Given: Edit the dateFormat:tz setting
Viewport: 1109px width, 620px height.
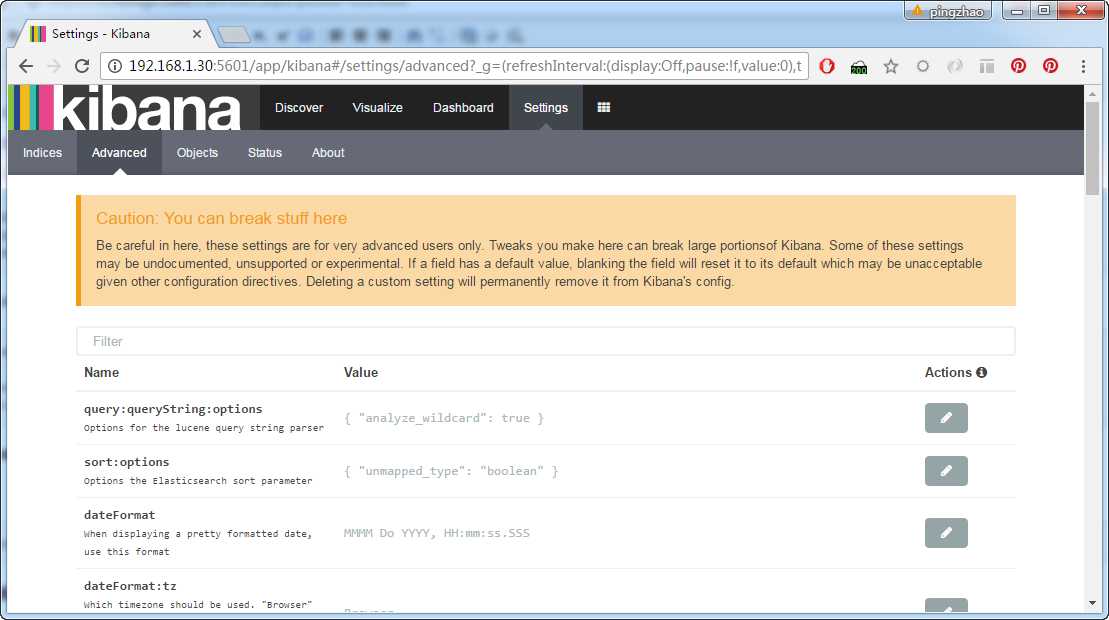Looking at the screenshot, I should tap(946, 606).
